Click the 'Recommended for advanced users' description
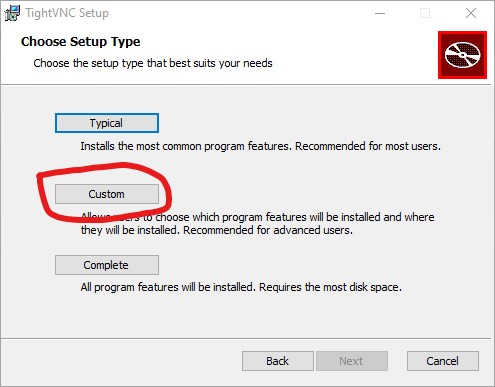 coord(268,230)
